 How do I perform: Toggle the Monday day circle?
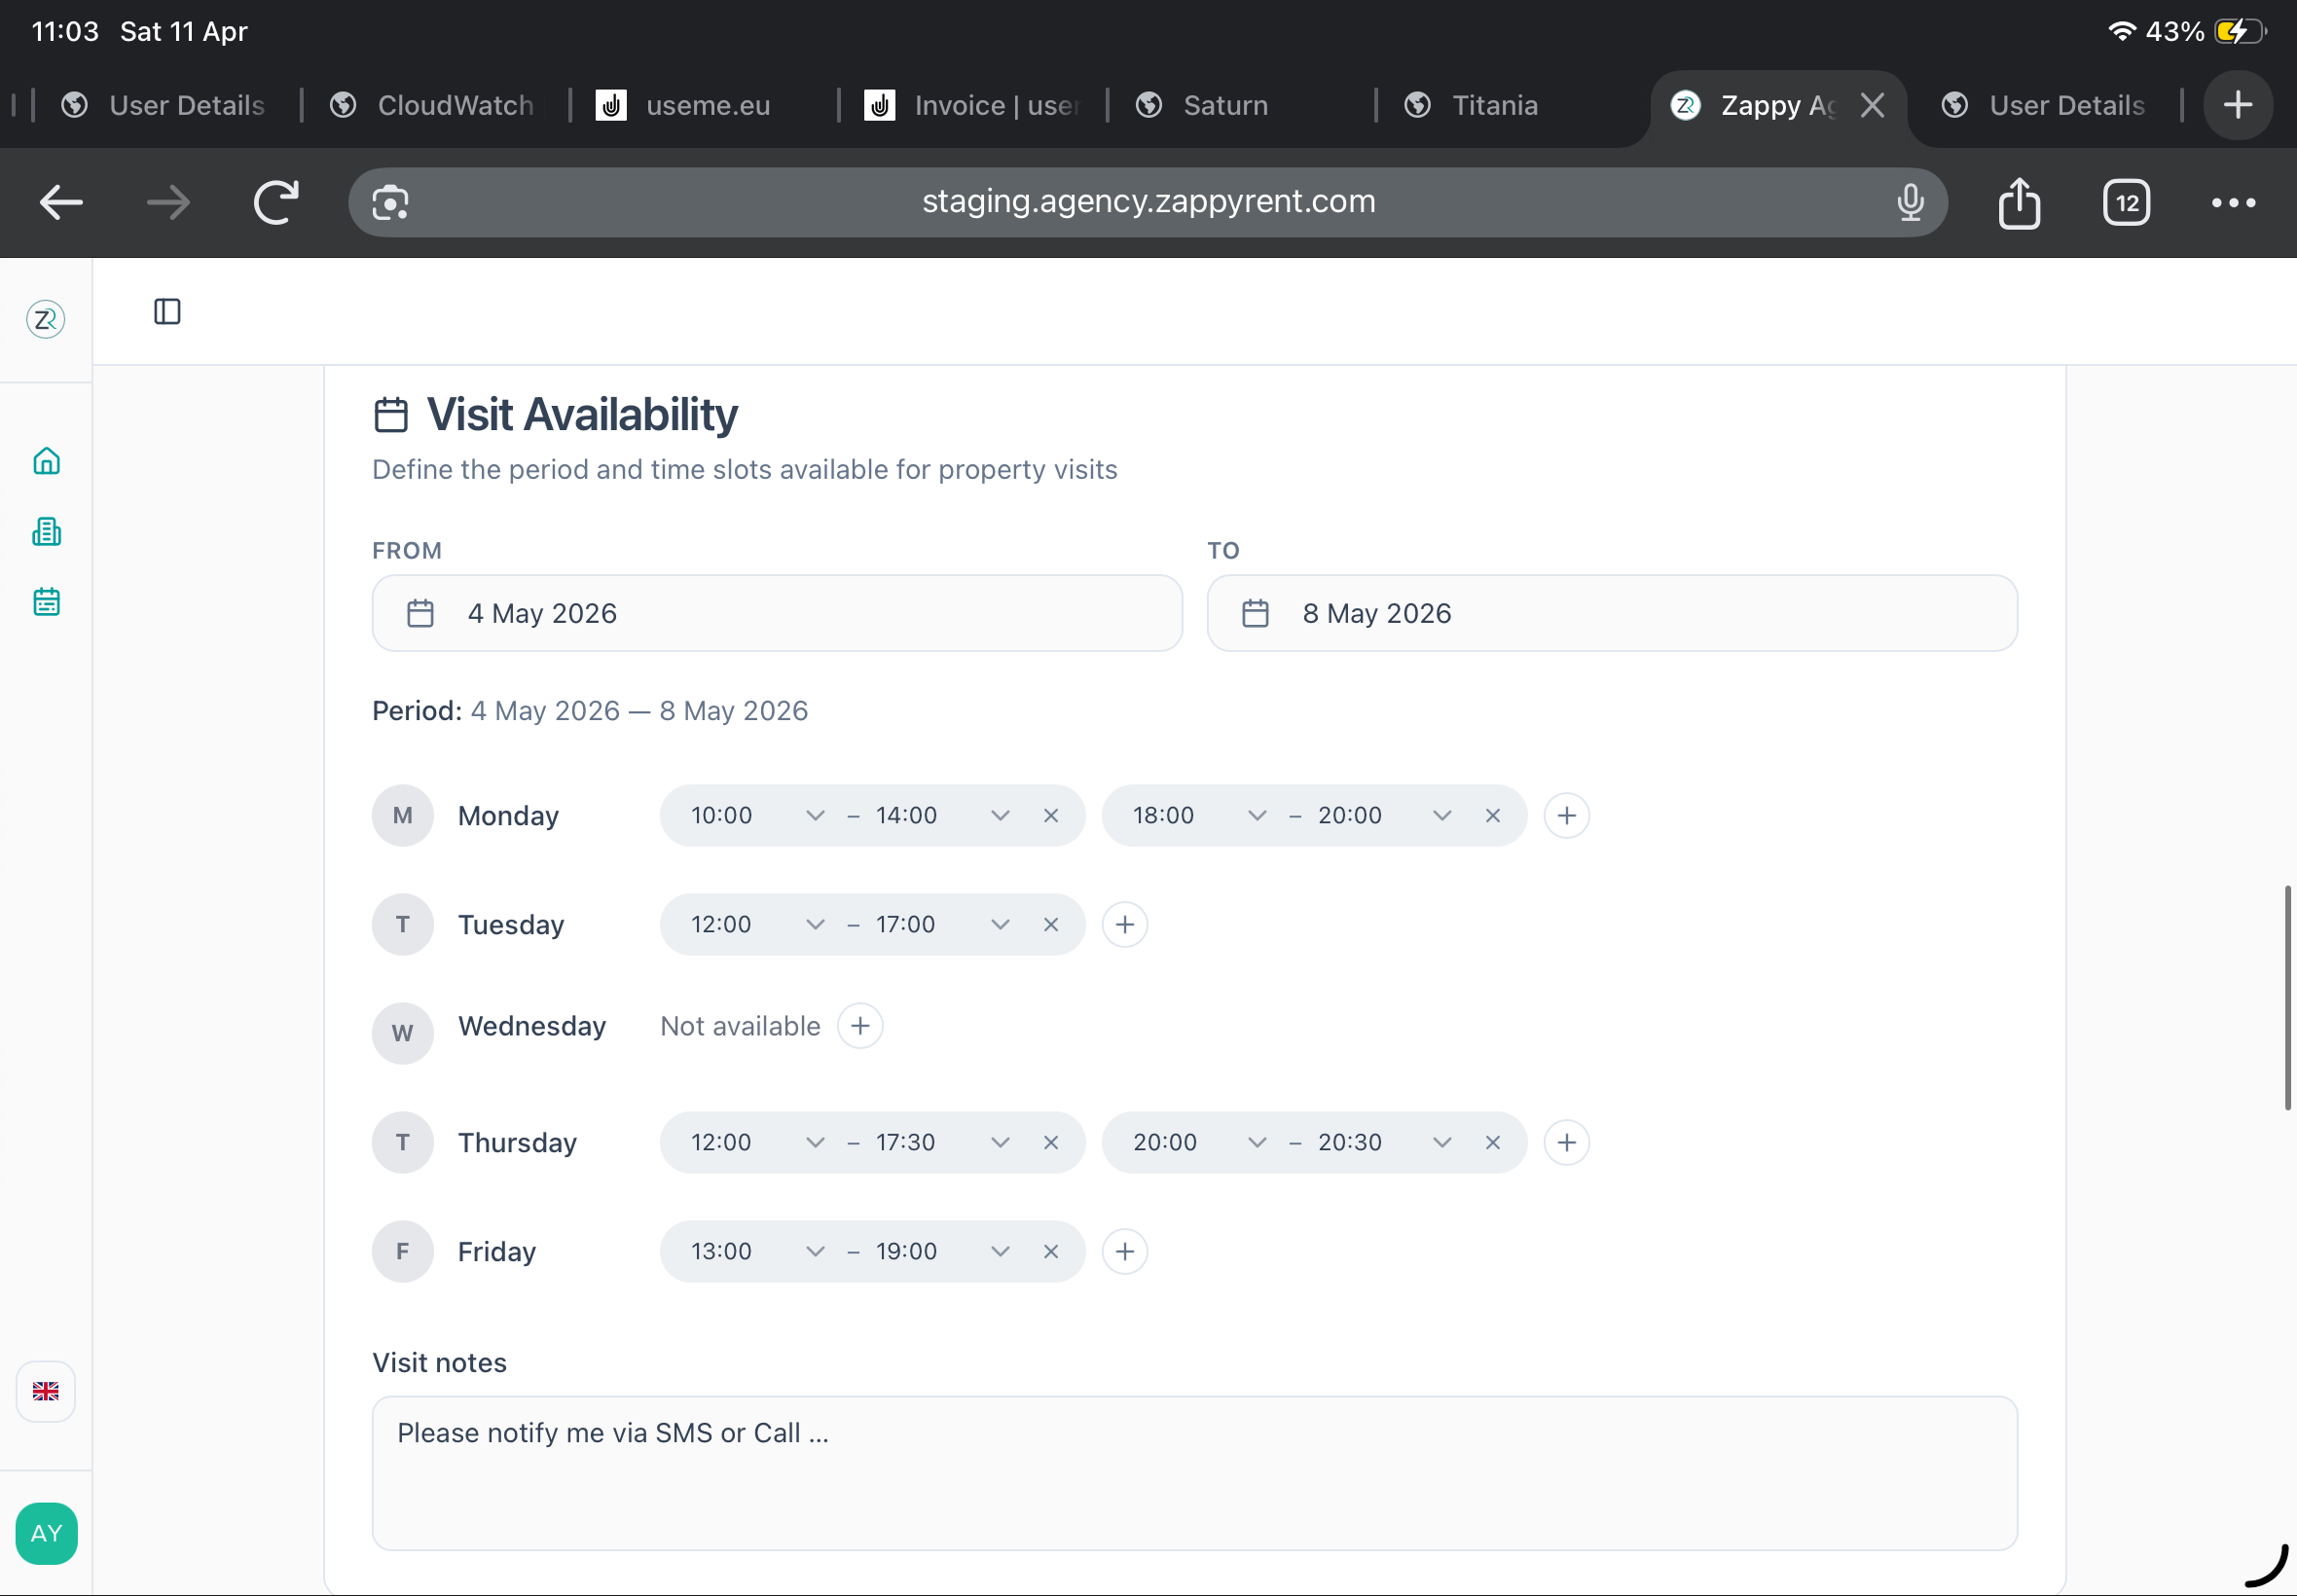(402, 816)
